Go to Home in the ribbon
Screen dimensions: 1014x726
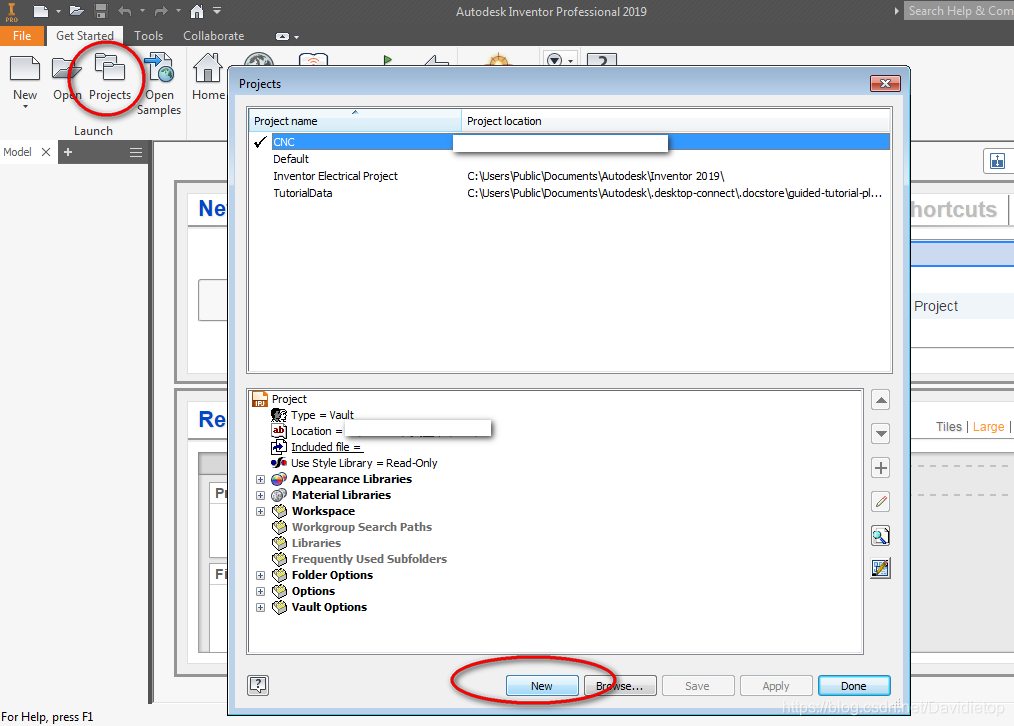[208, 77]
